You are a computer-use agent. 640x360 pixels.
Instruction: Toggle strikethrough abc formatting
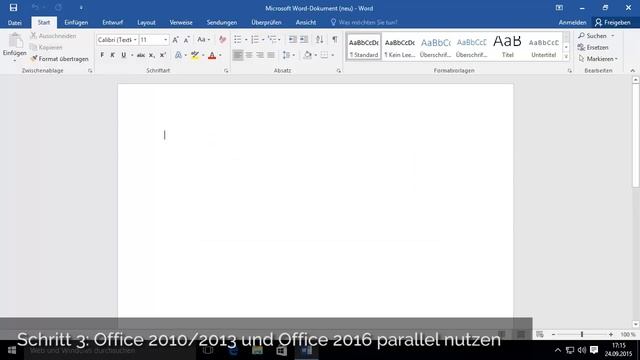point(141,55)
